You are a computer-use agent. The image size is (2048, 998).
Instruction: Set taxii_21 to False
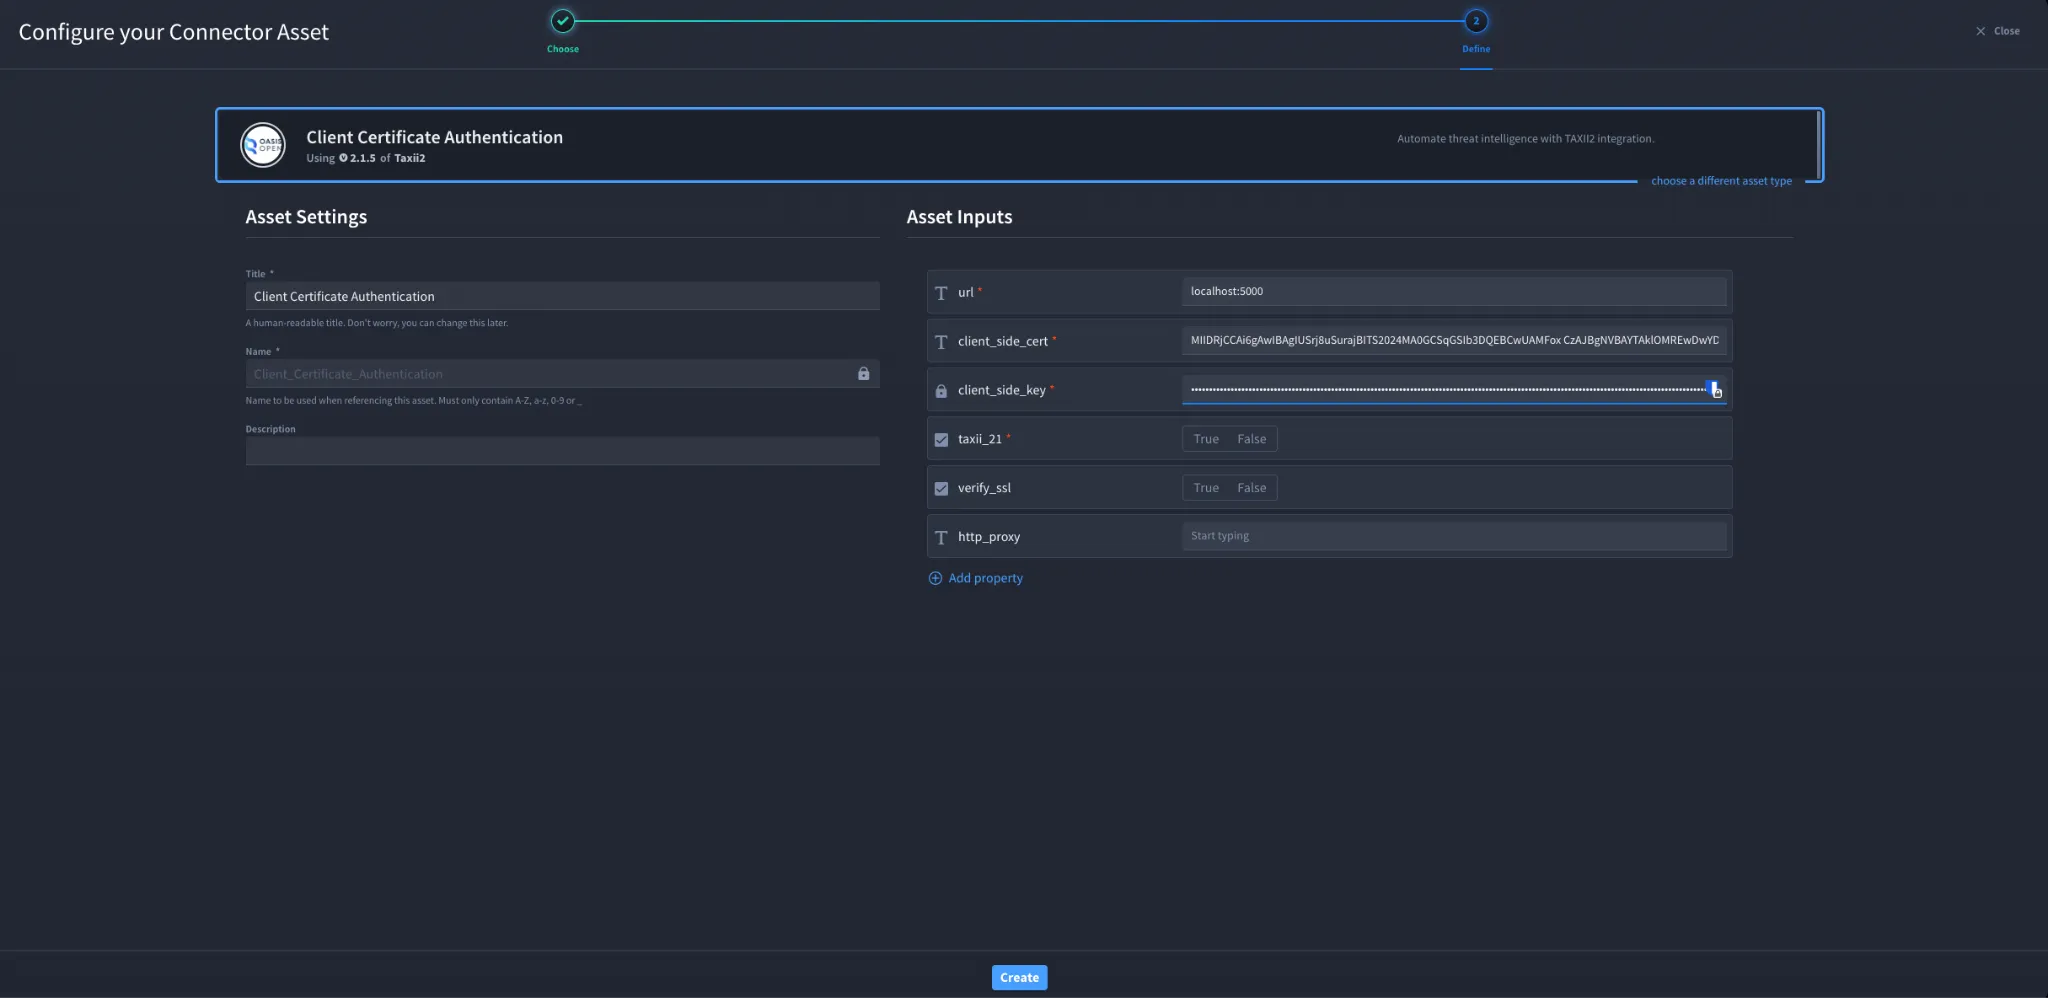(x=1251, y=439)
